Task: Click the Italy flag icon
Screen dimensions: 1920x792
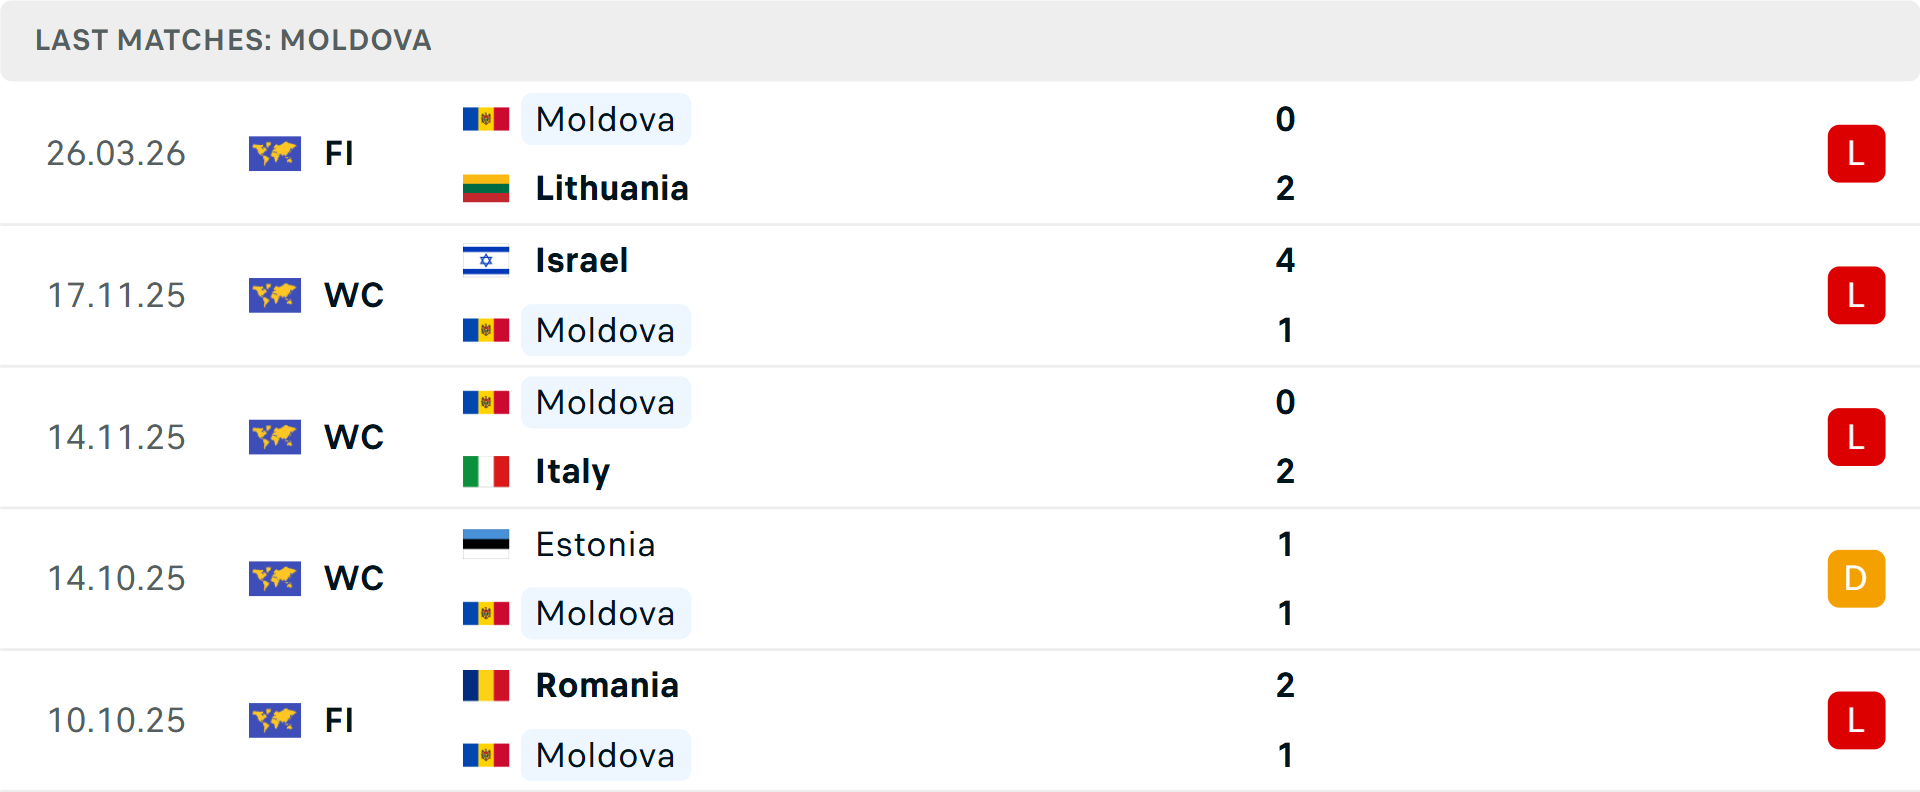Action: [486, 471]
